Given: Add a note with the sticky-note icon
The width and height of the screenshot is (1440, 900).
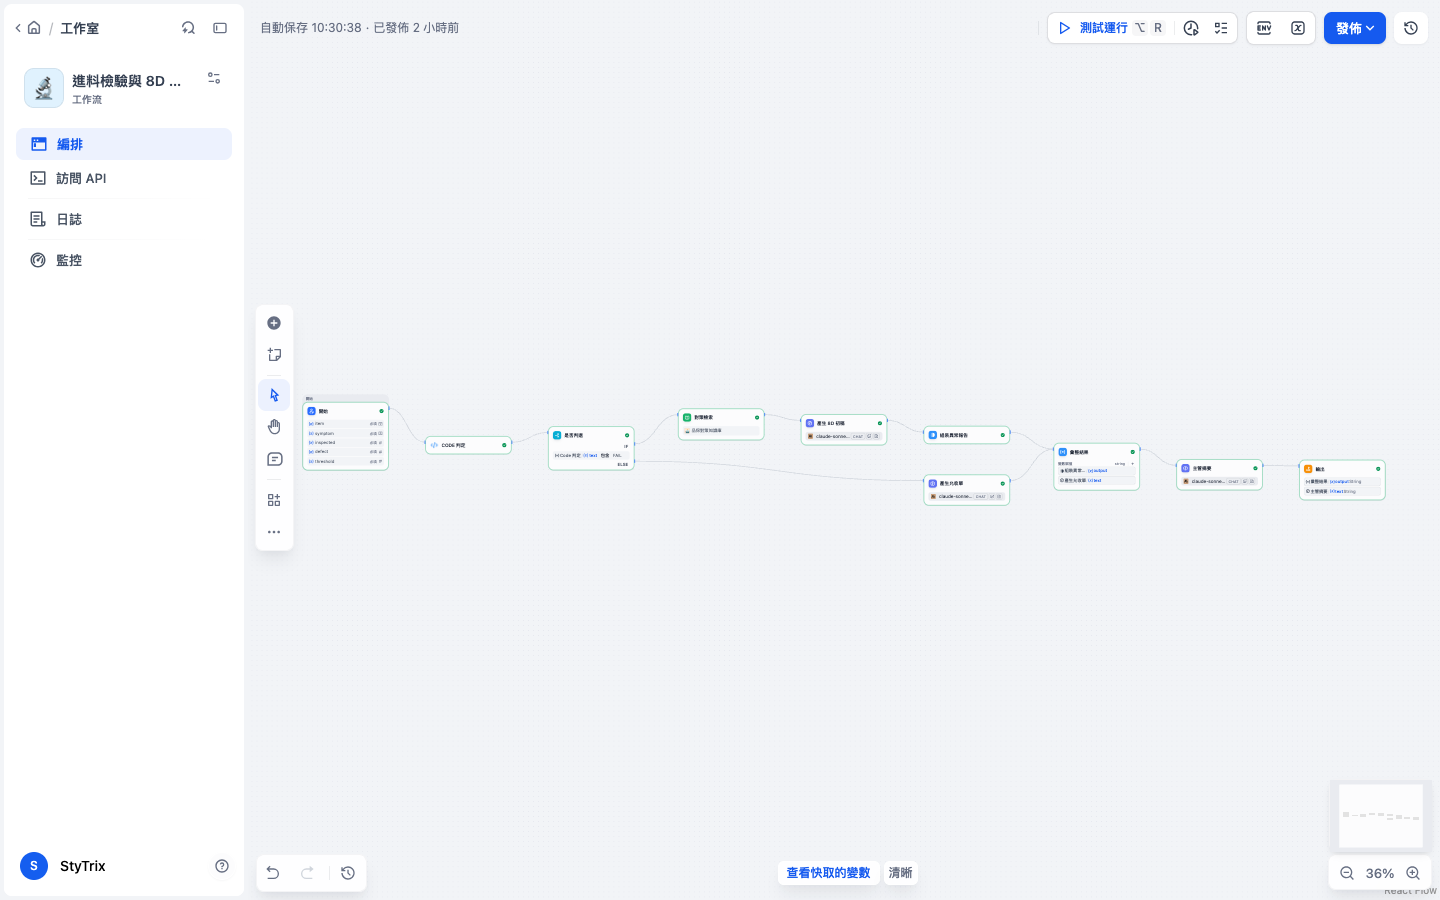Looking at the screenshot, I should [274, 355].
